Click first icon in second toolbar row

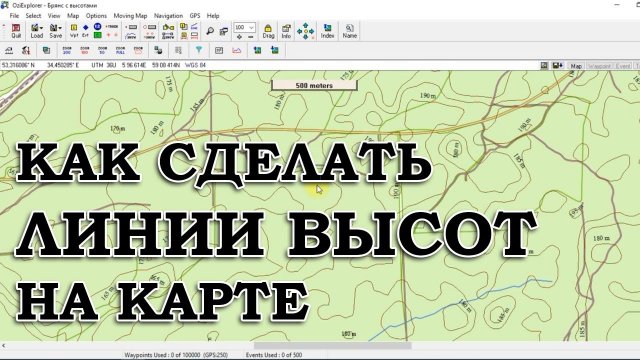(x=9, y=50)
